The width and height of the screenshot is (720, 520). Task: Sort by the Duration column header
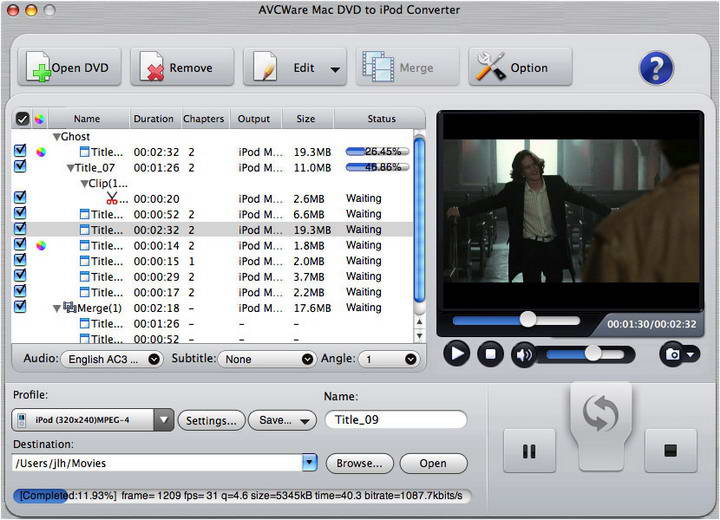tap(154, 119)
